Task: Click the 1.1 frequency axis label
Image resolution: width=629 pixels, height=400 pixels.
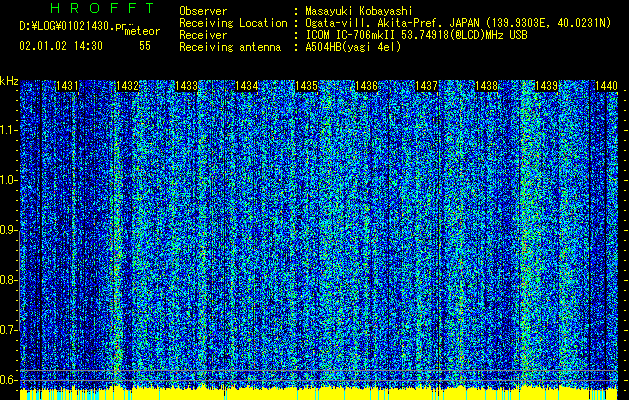Action: pos(9,130)
